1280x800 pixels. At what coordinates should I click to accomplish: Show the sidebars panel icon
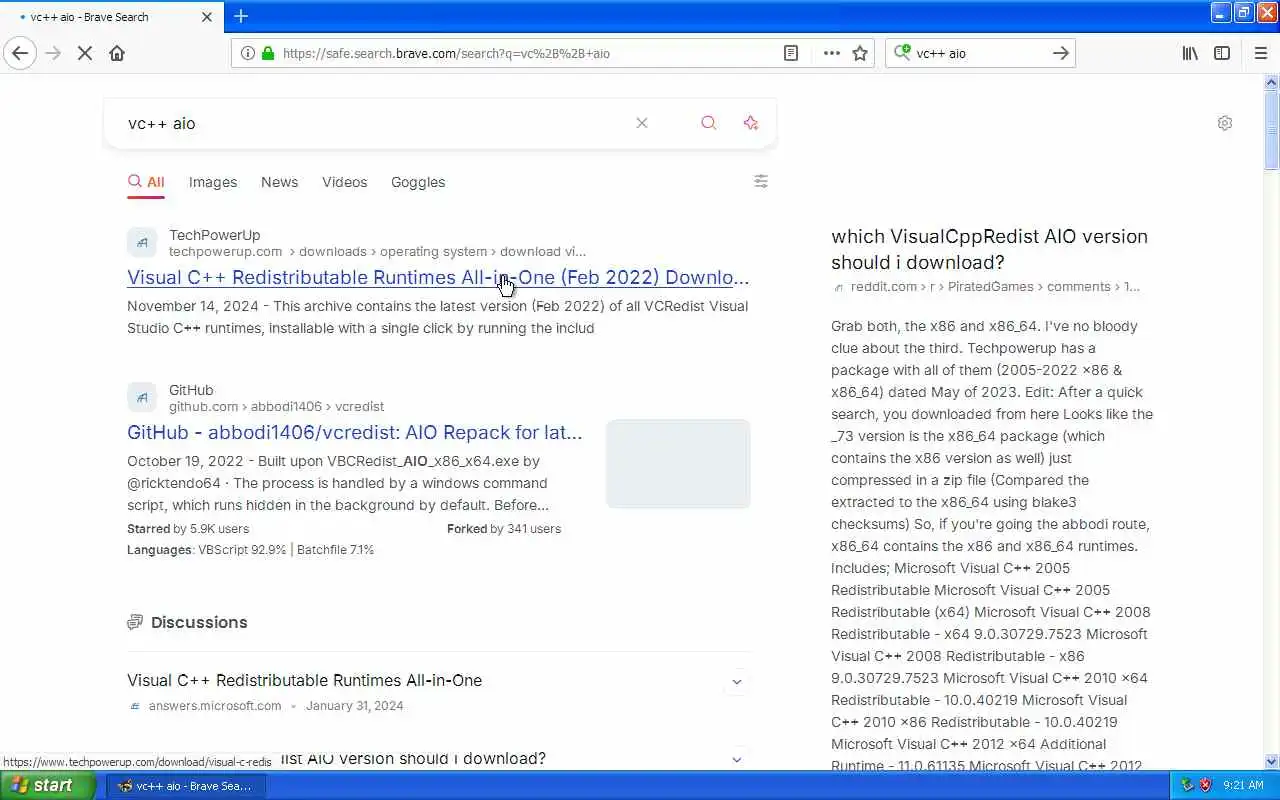point(1222,53)
